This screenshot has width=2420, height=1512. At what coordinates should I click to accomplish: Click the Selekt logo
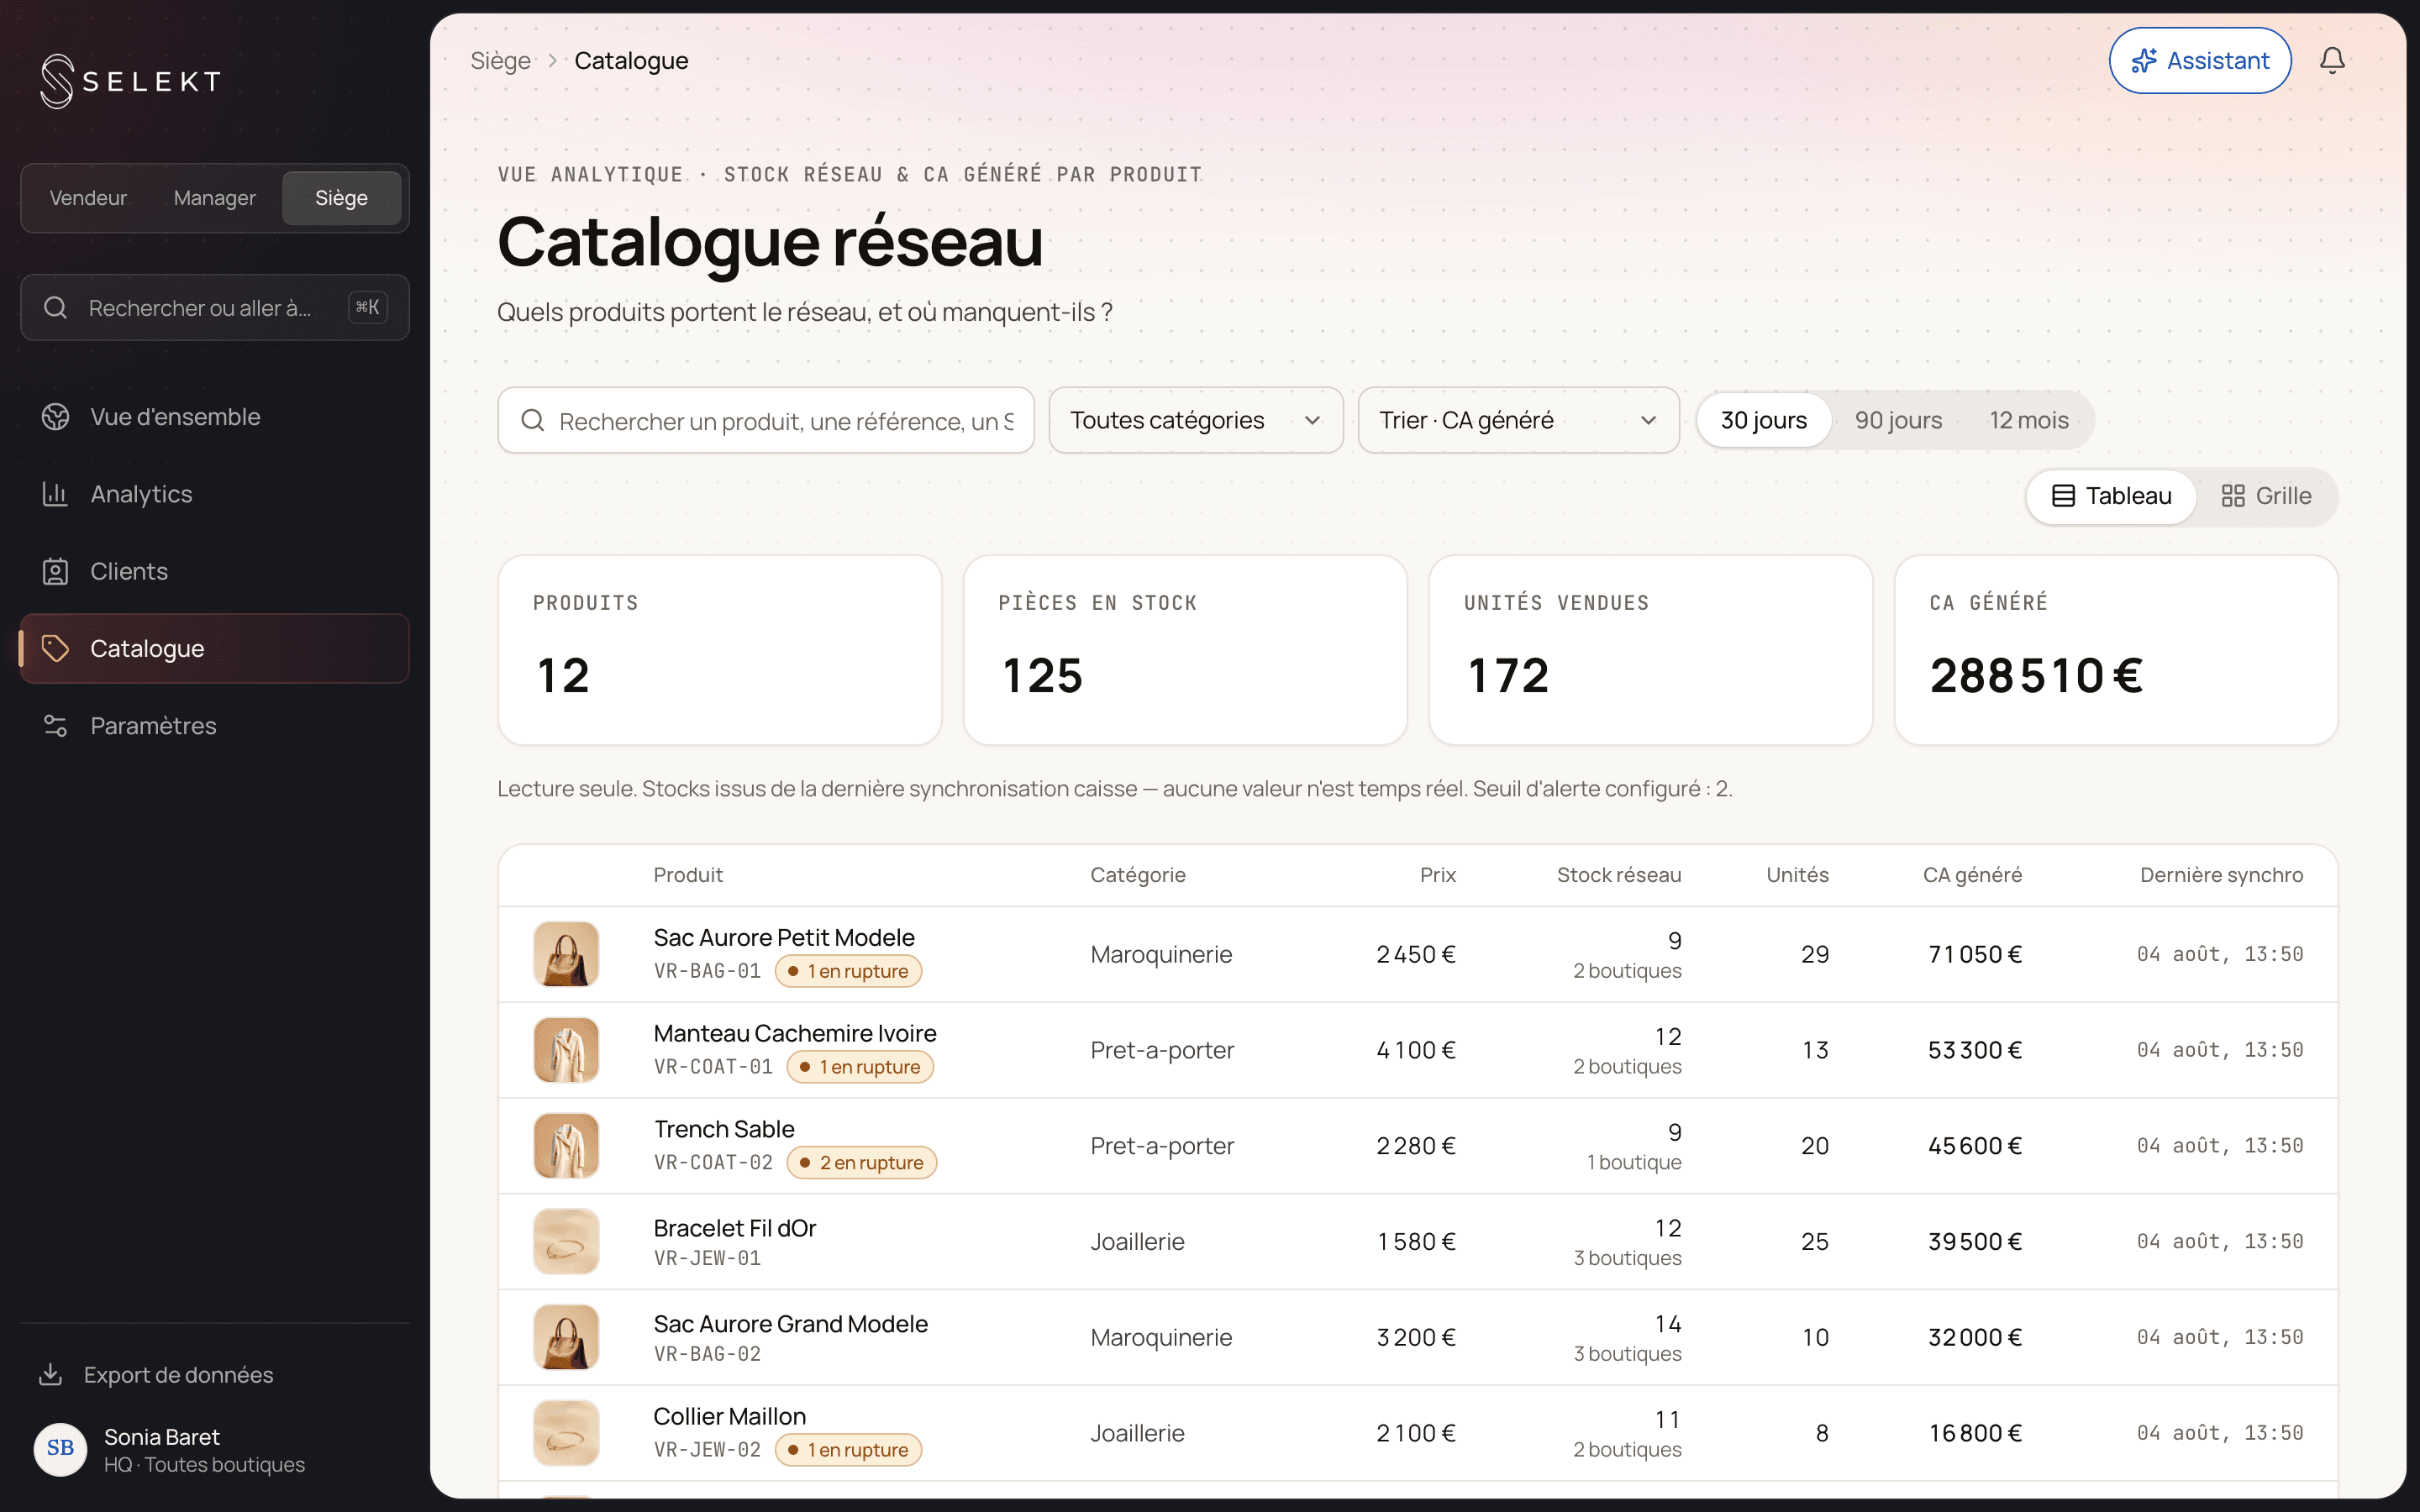[x=130, y=81]
